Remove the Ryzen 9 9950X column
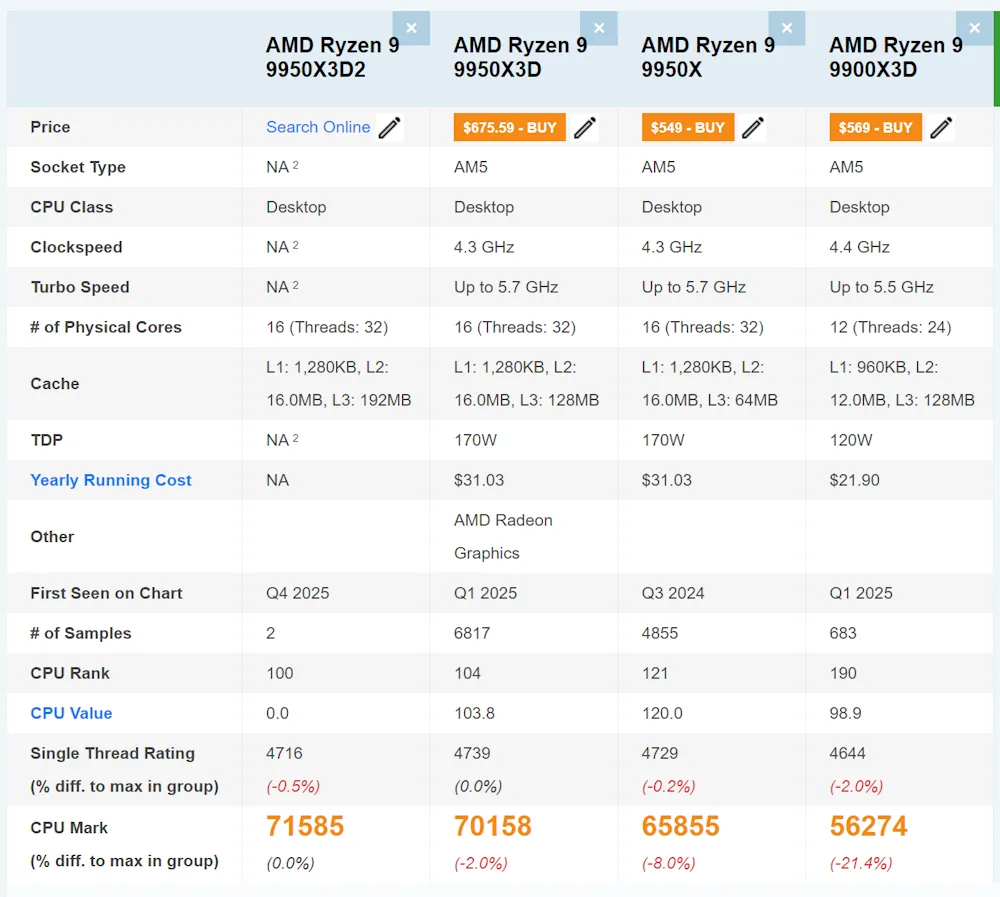 pos(787,28)
